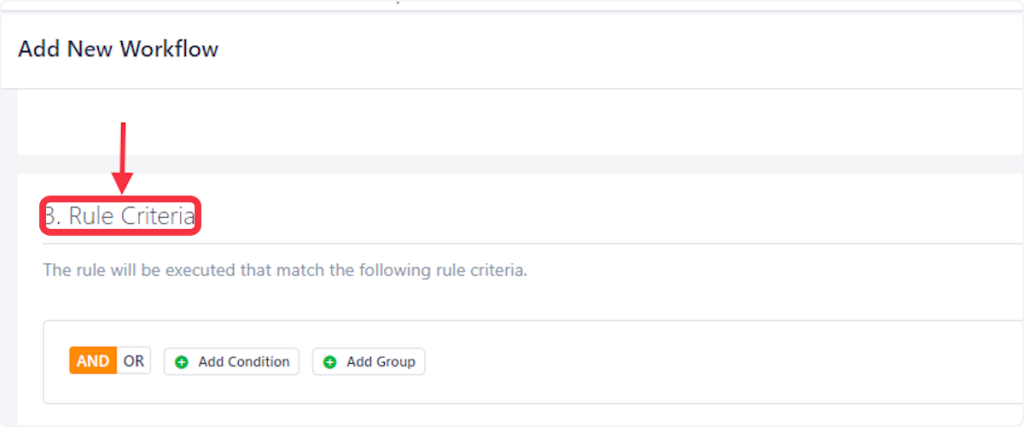
Task: Select the AND operator toggle
Action: click(x=93, y=361)
